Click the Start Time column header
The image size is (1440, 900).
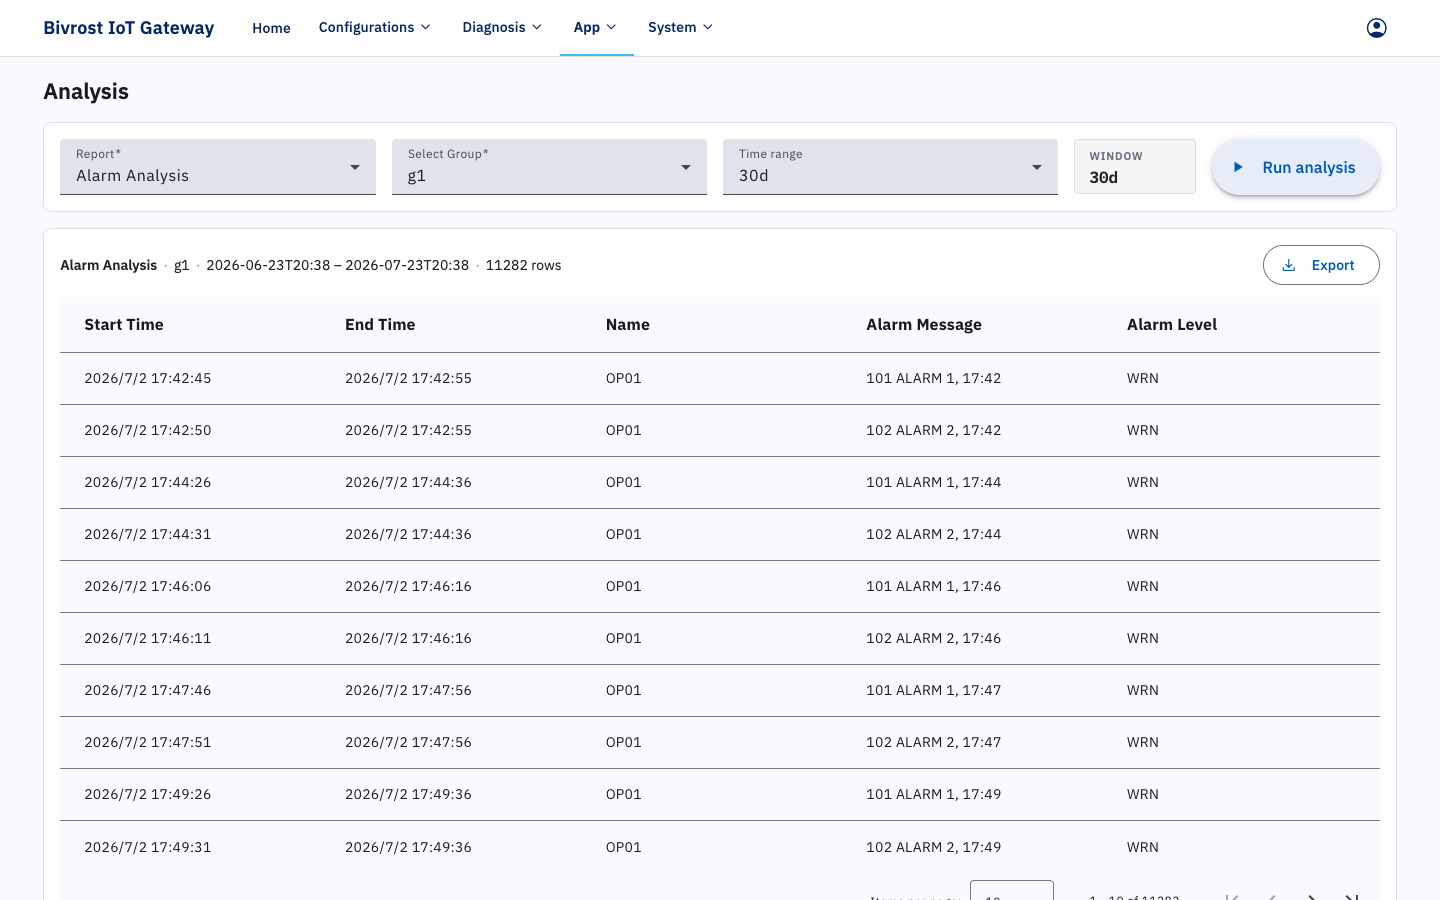coord(124,325)
